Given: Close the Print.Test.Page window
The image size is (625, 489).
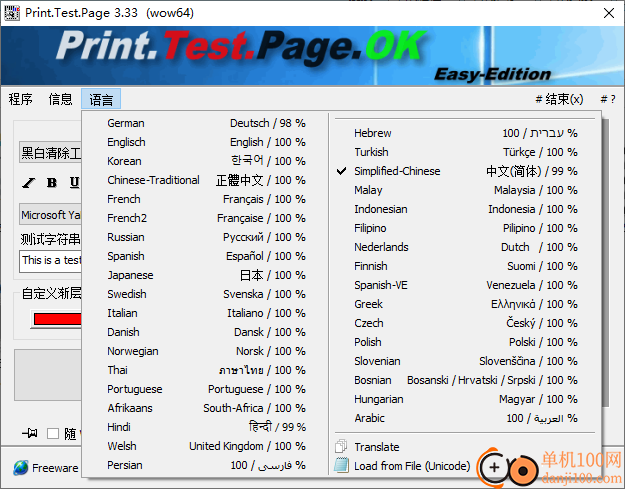Looking at the screenshot, I should [609, 13].
